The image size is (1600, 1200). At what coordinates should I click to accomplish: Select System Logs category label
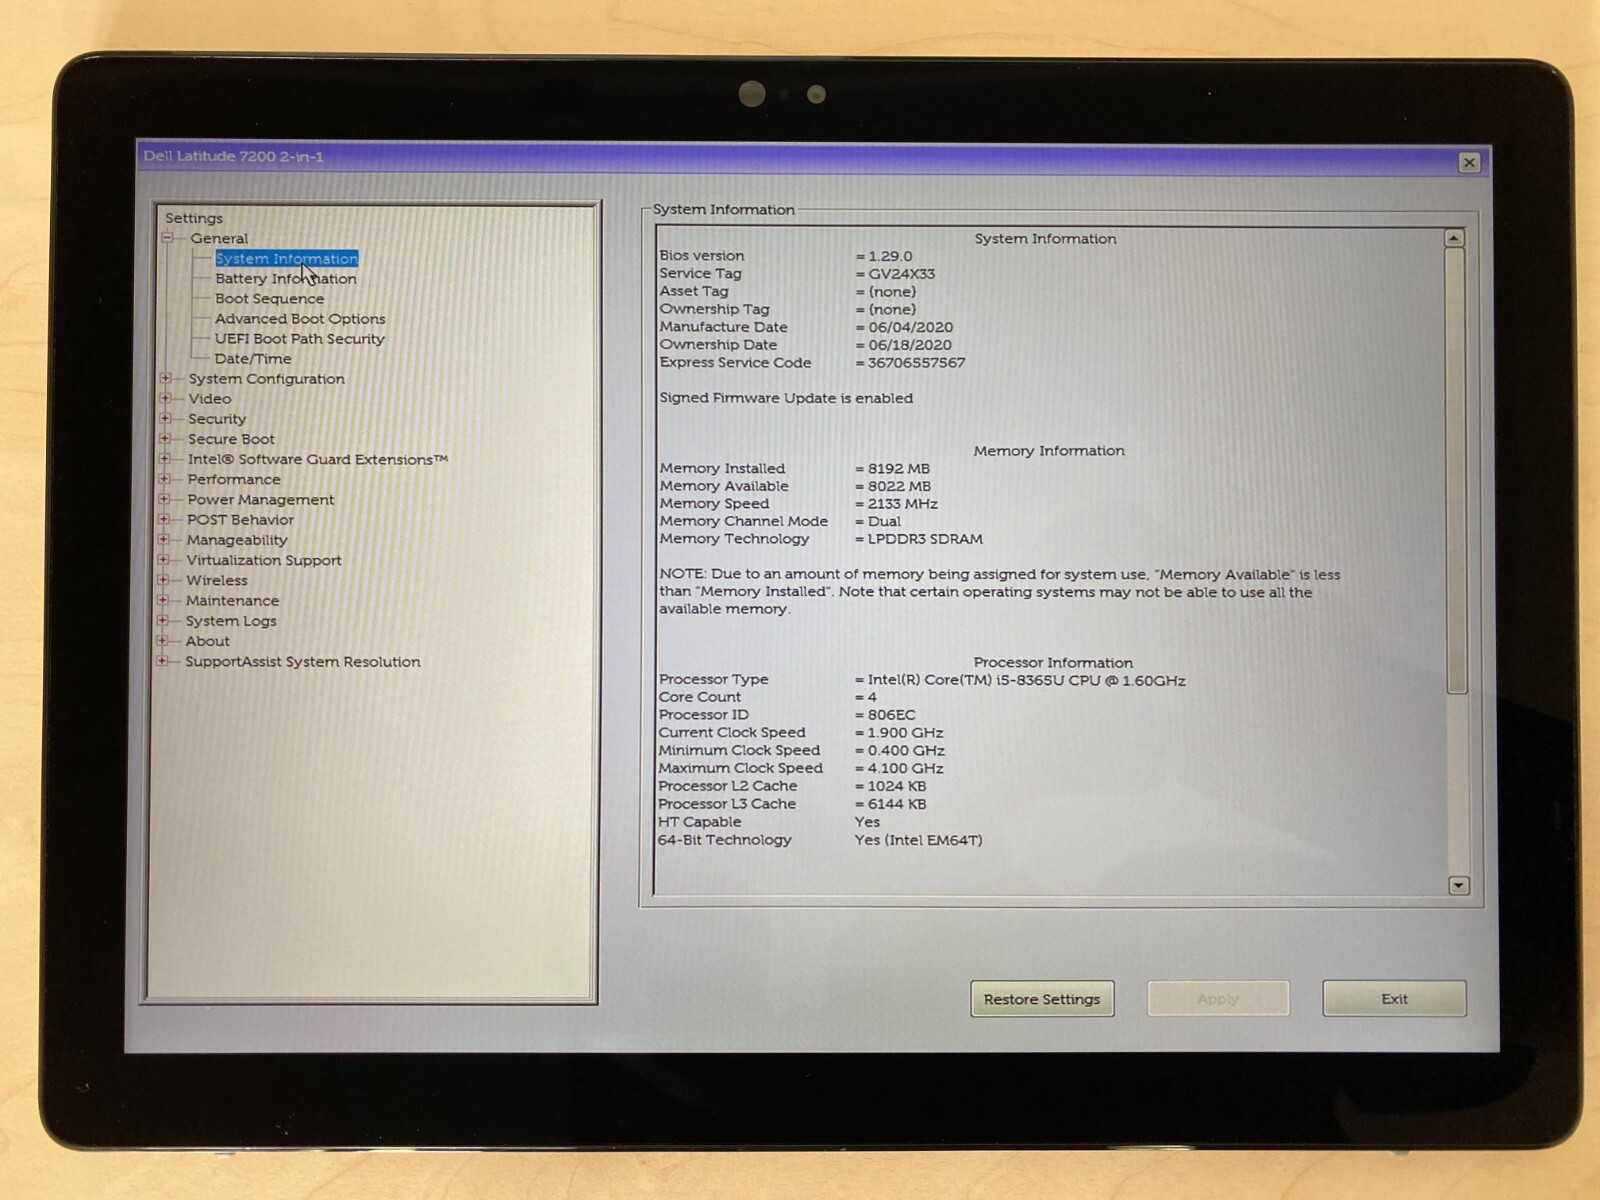(231, 621)
